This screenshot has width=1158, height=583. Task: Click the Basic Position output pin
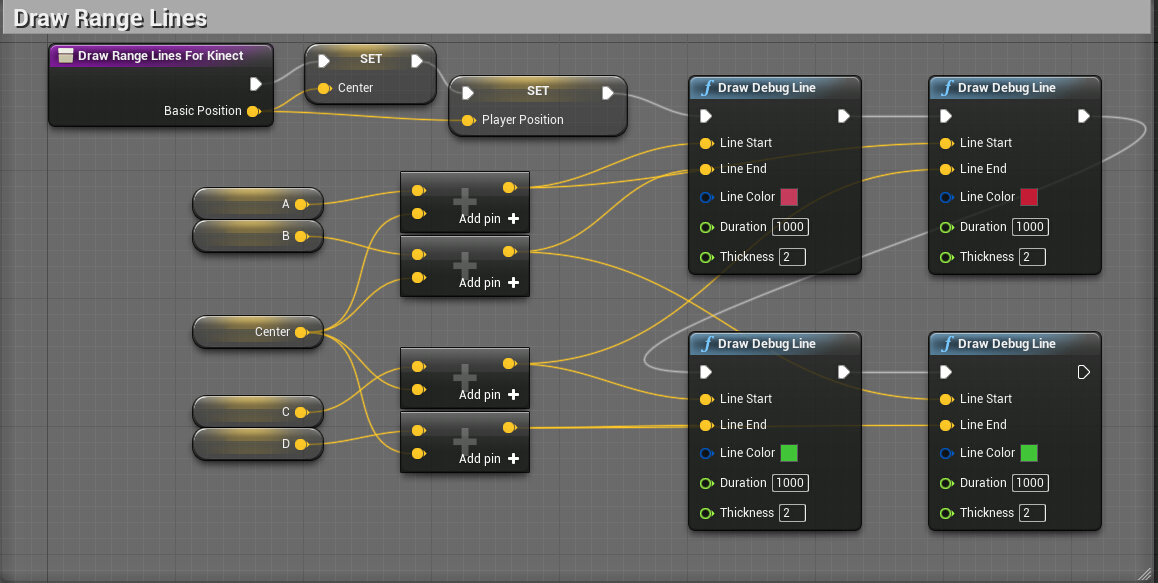point(253,111)
